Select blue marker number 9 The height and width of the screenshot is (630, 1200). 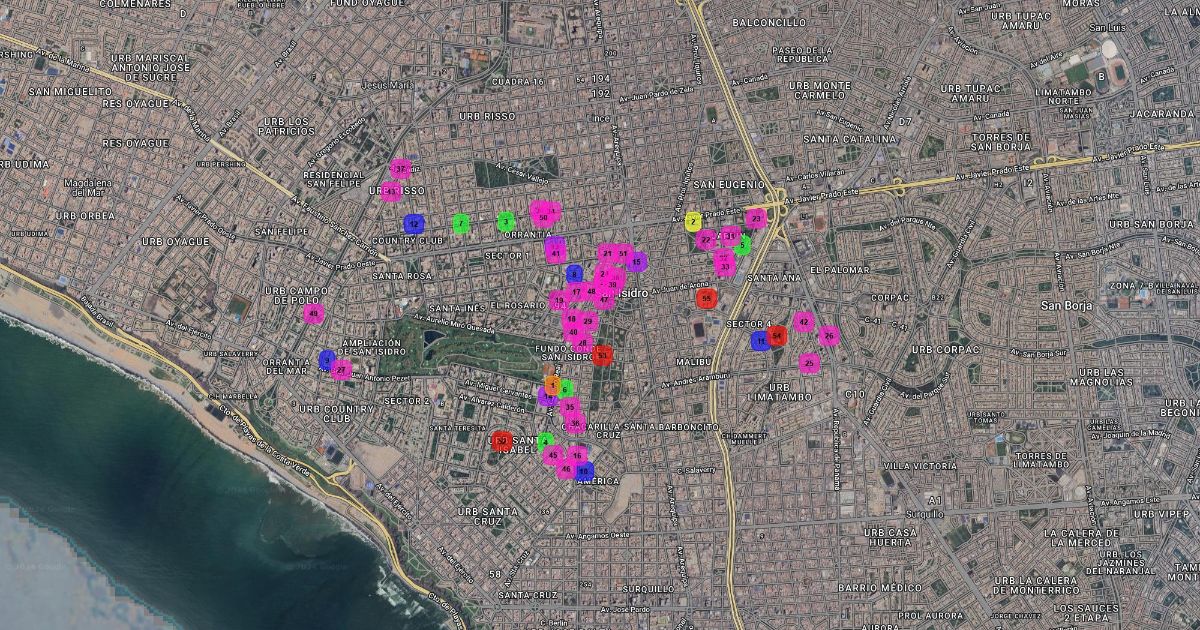pyautogui.click(x=327, y=359)
